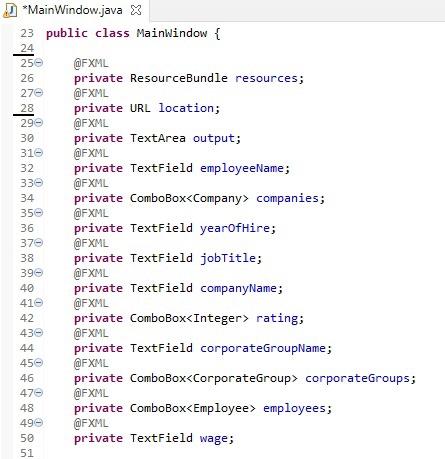
Task: Collapse the fold marker at line 49
Action: [39, 423]
